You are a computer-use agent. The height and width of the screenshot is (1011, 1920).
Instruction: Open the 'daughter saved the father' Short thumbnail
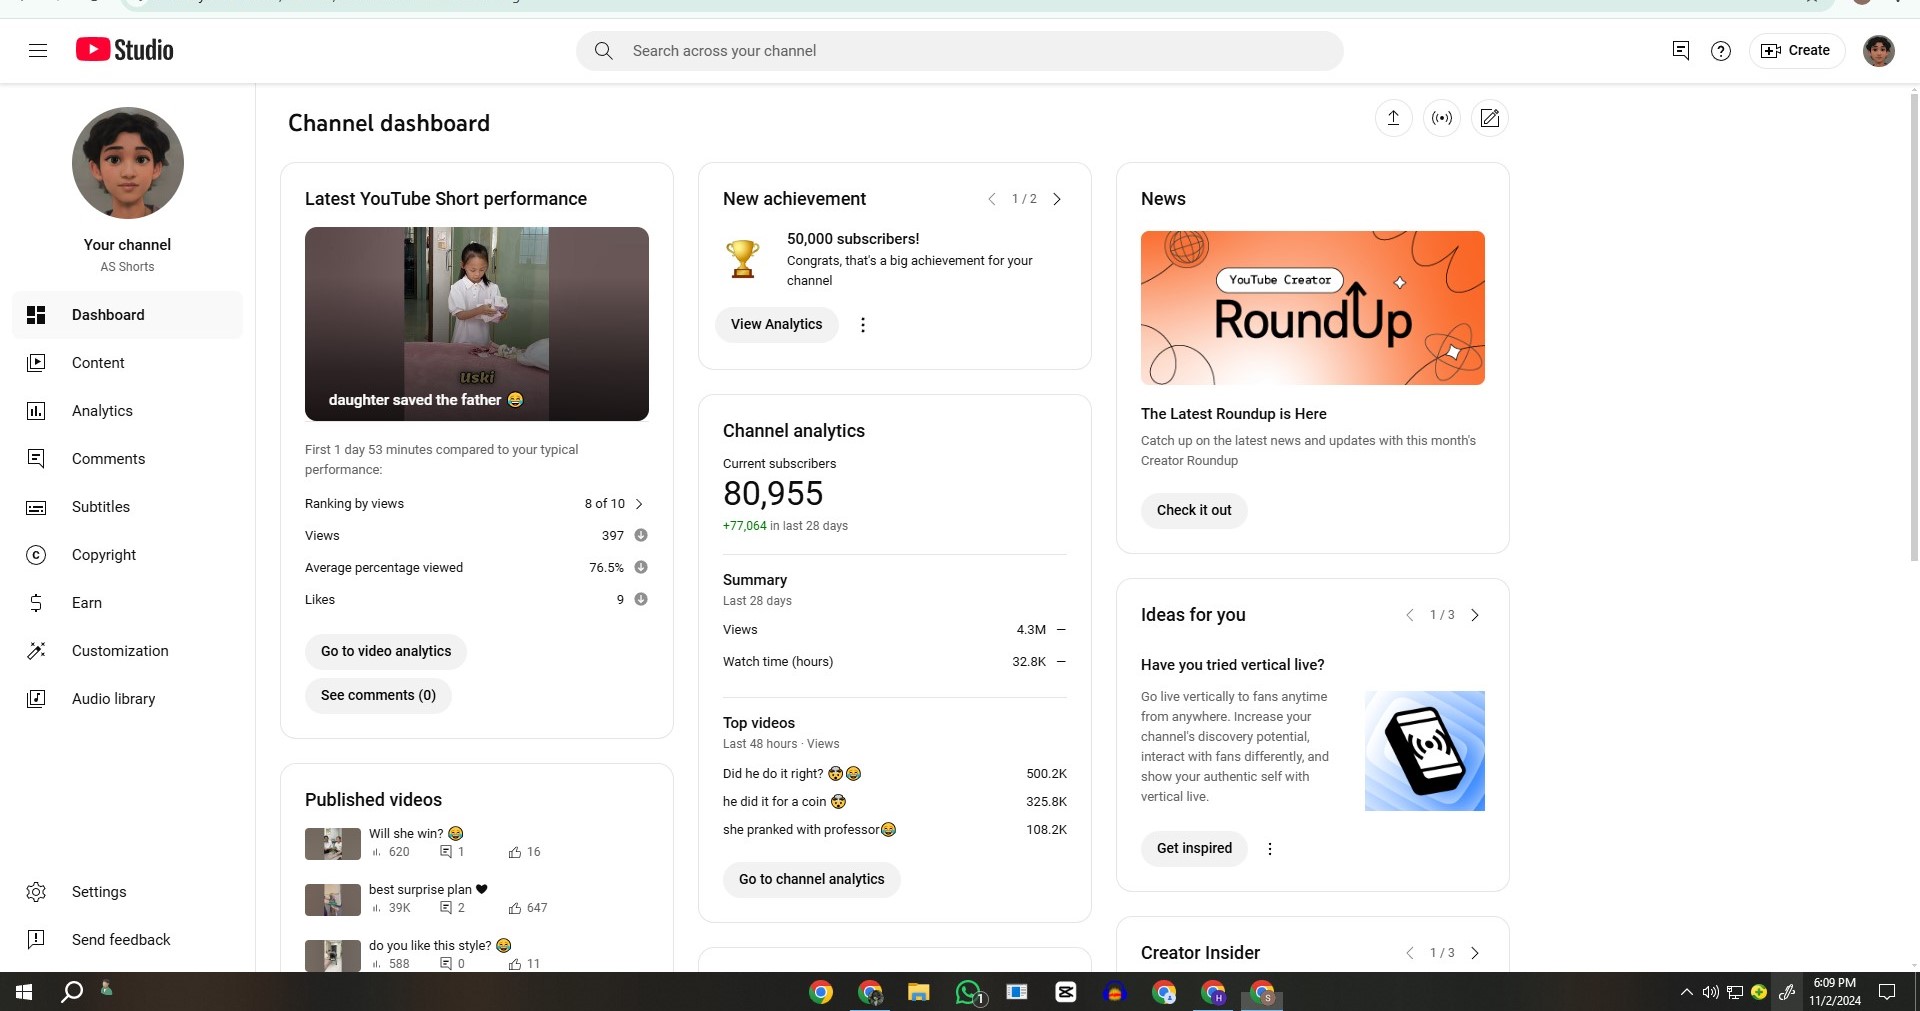[x=477, y=324]
